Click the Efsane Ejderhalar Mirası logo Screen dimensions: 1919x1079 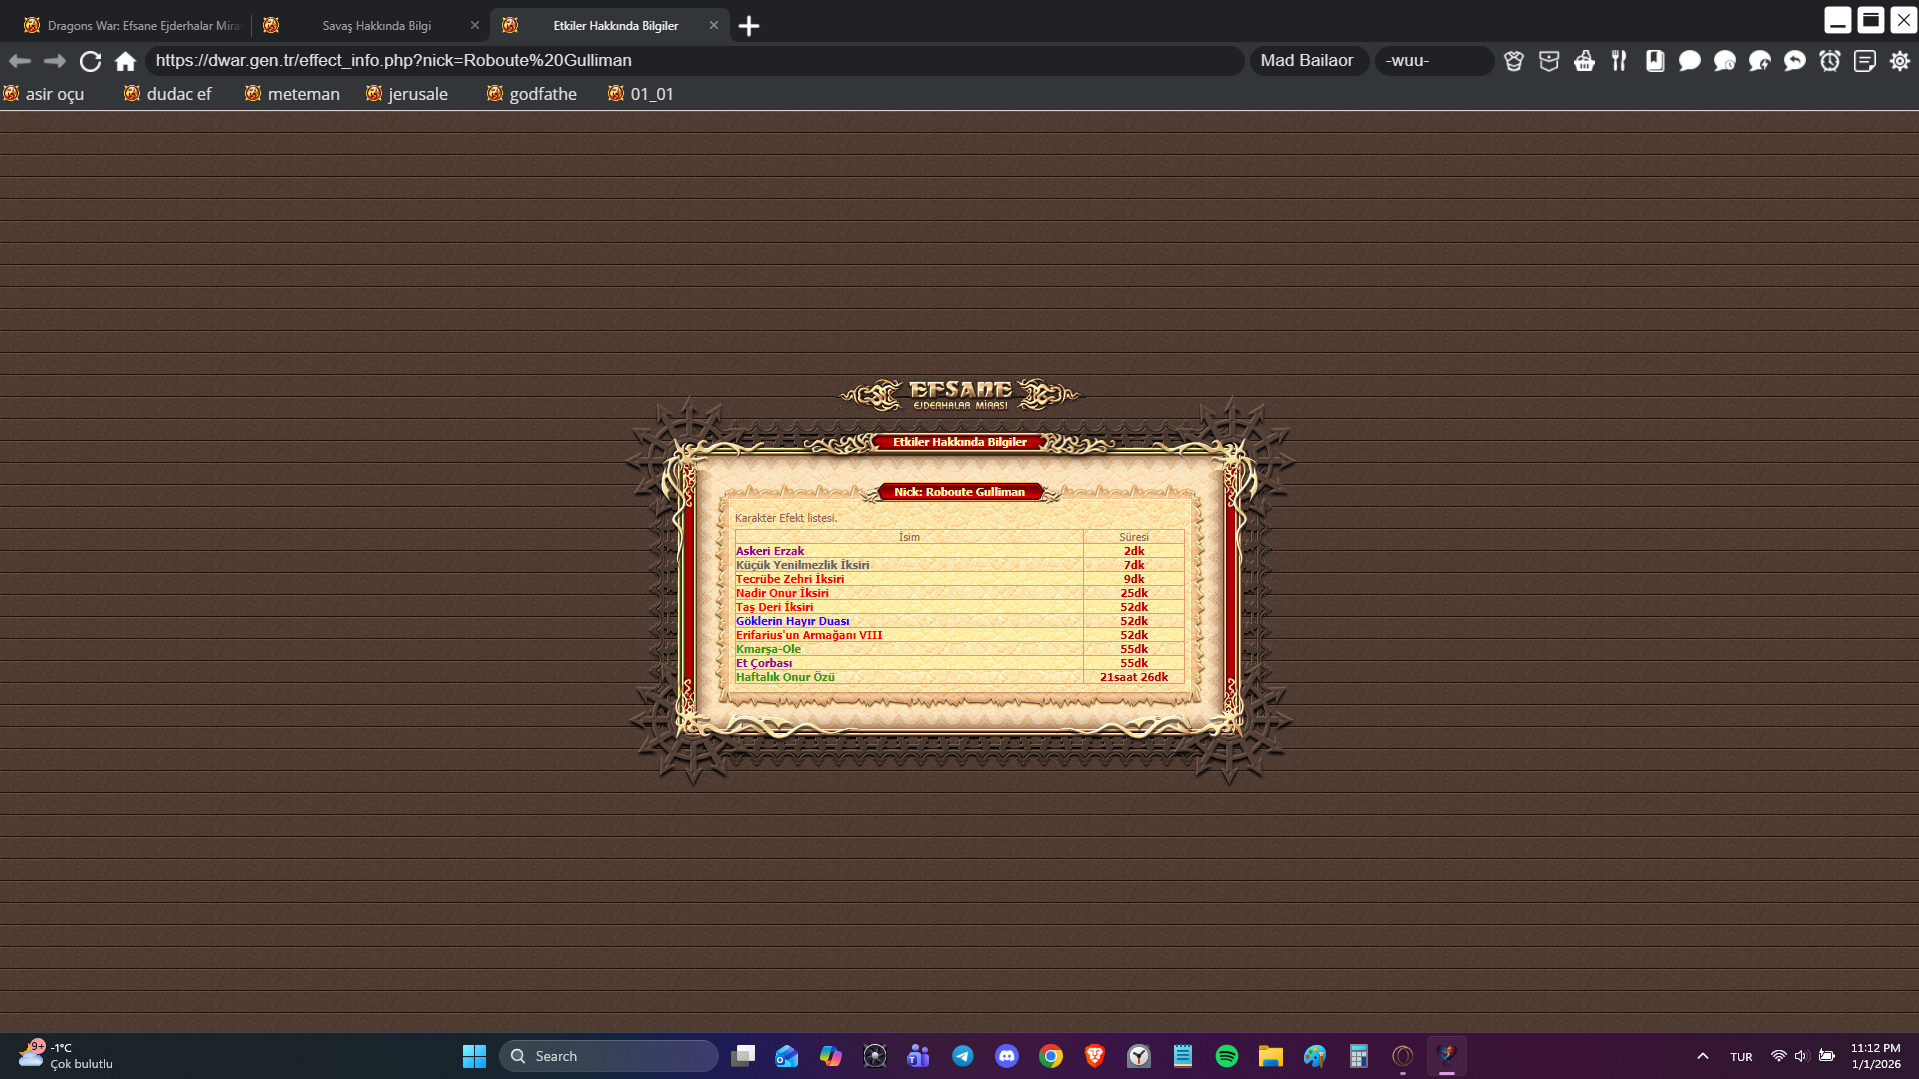click(960, 395)
